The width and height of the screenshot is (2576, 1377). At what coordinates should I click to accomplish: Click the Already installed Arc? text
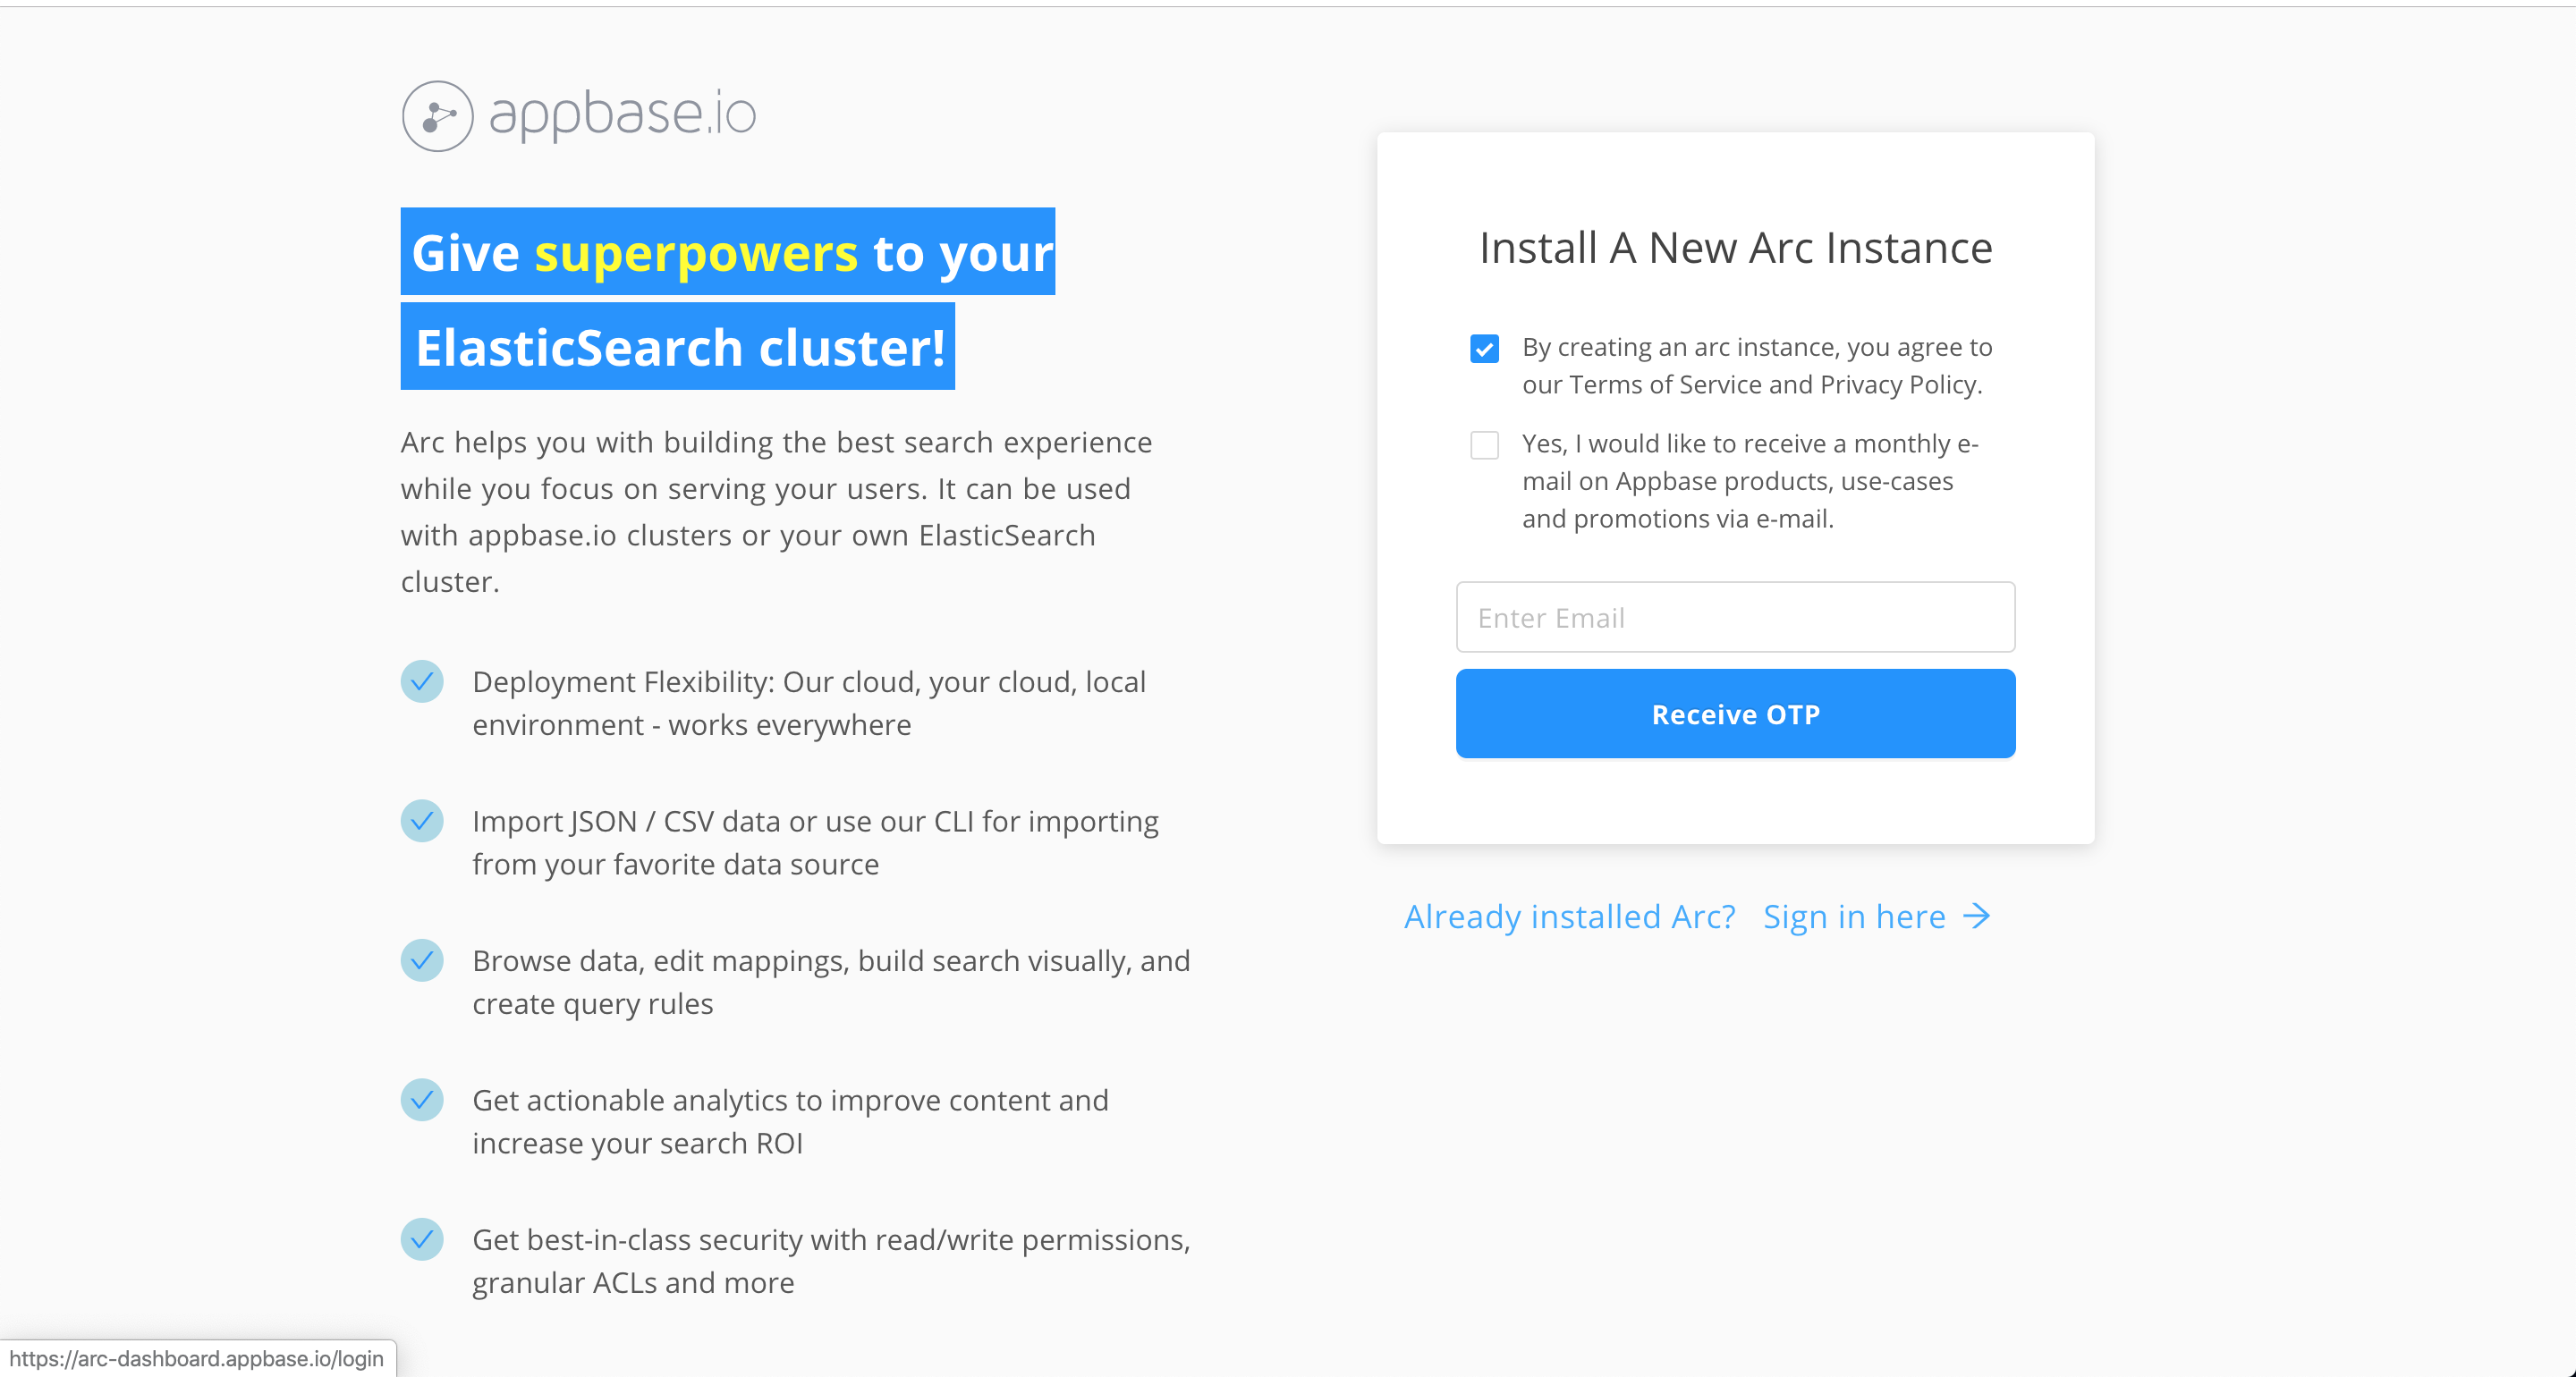point(1569,915)
